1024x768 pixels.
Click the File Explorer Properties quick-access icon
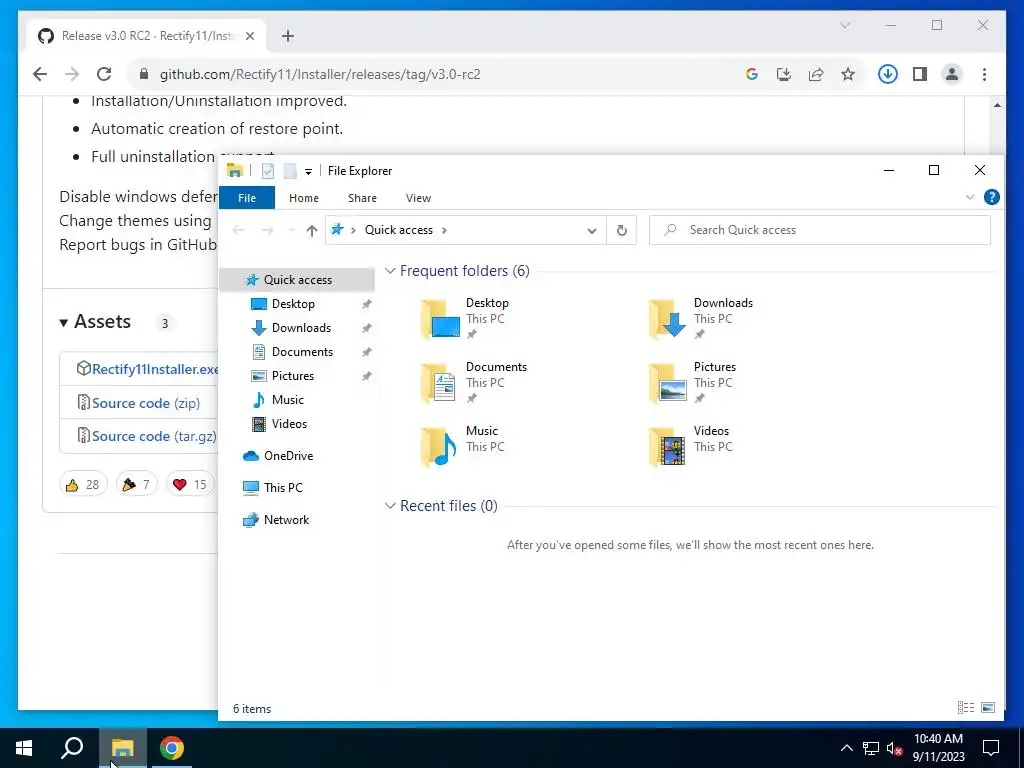(268, 171)
